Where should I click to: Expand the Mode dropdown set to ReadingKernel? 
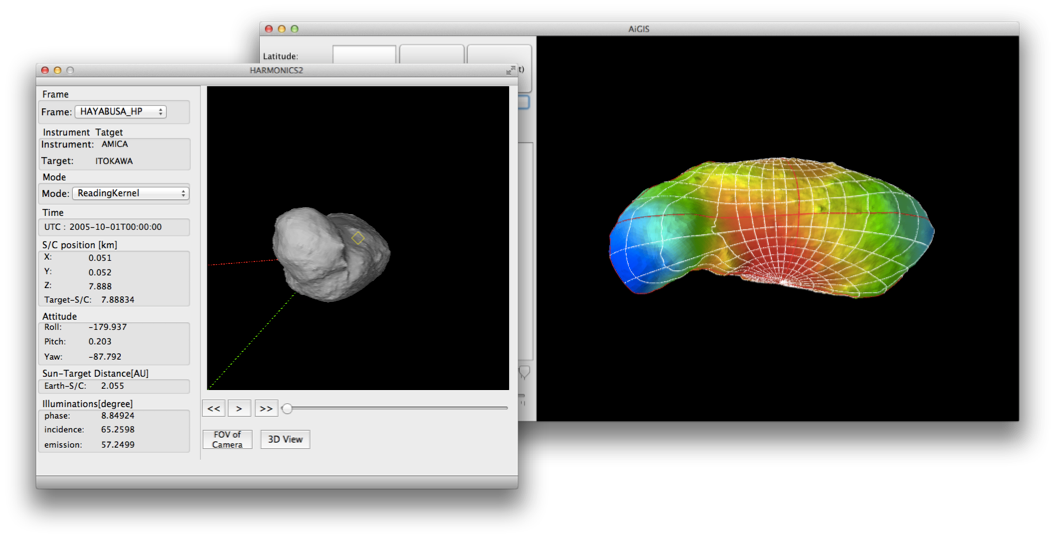click(129, 193)
